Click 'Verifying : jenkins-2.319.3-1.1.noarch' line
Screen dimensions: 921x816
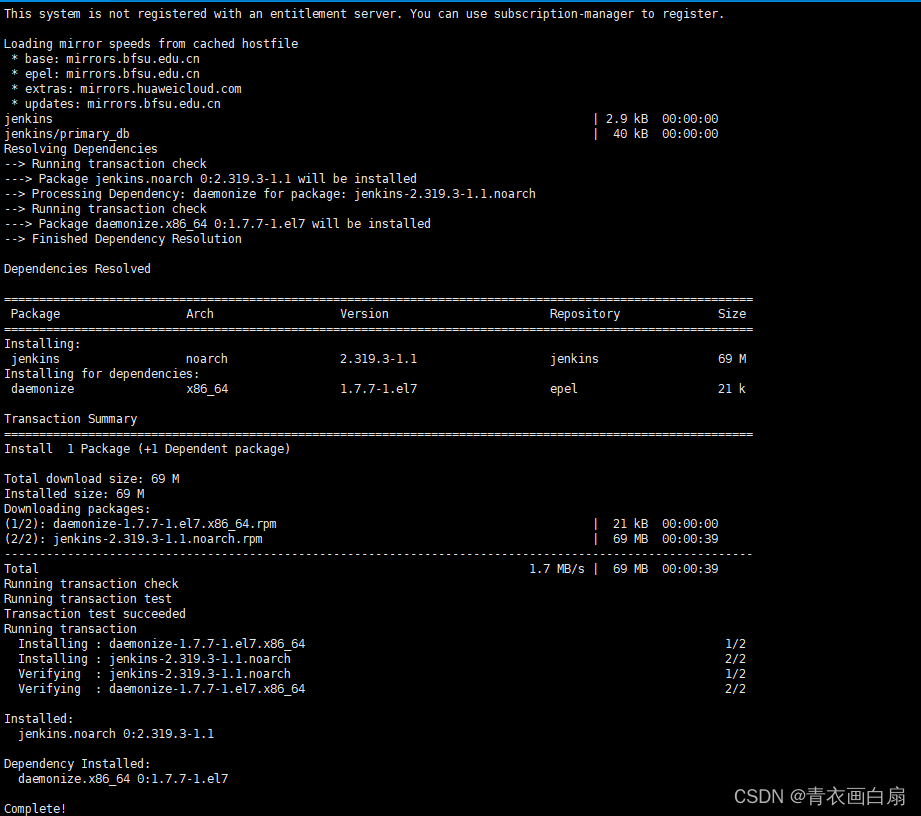(x=154, y=674)
